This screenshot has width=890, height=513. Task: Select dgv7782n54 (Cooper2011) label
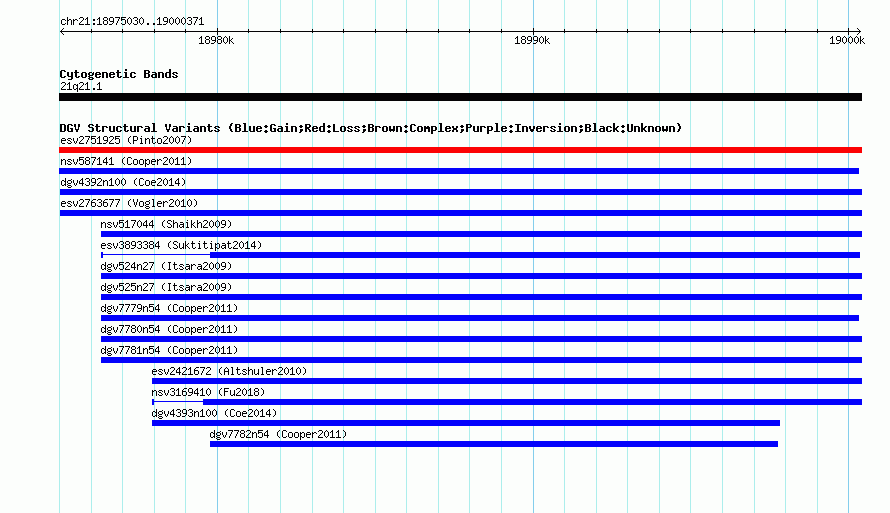pyautogui.click(x=278, y=434)
